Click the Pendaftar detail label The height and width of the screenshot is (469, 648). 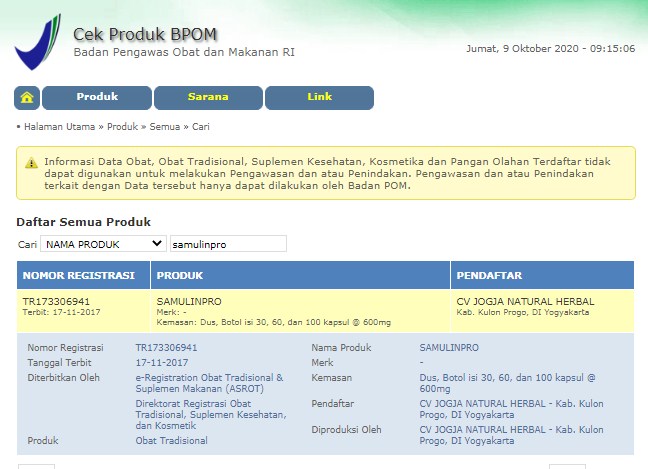point(333,404)
